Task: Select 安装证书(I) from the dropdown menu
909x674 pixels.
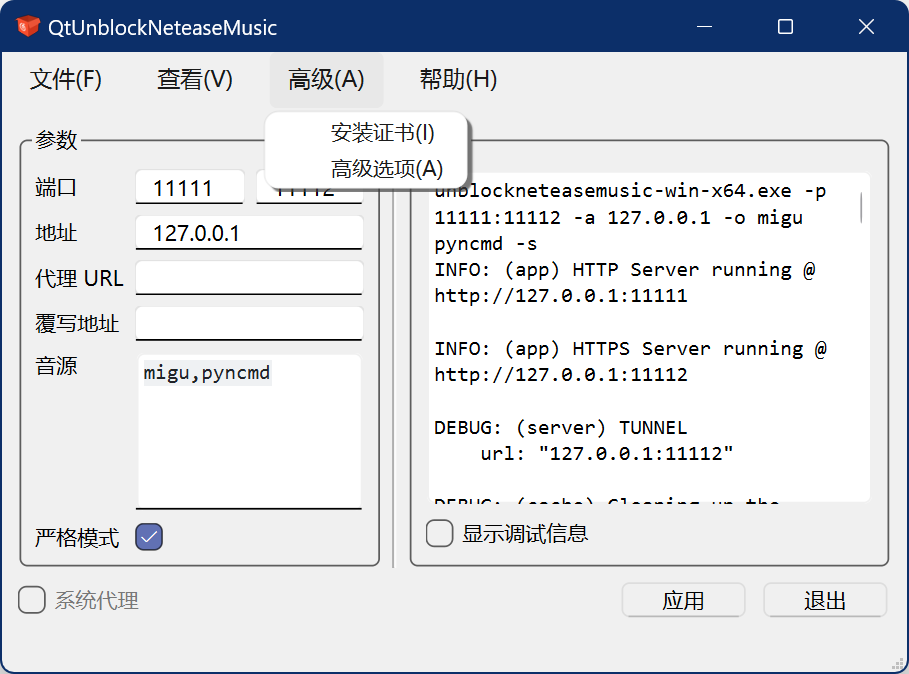Action: [x=382, y=133]
